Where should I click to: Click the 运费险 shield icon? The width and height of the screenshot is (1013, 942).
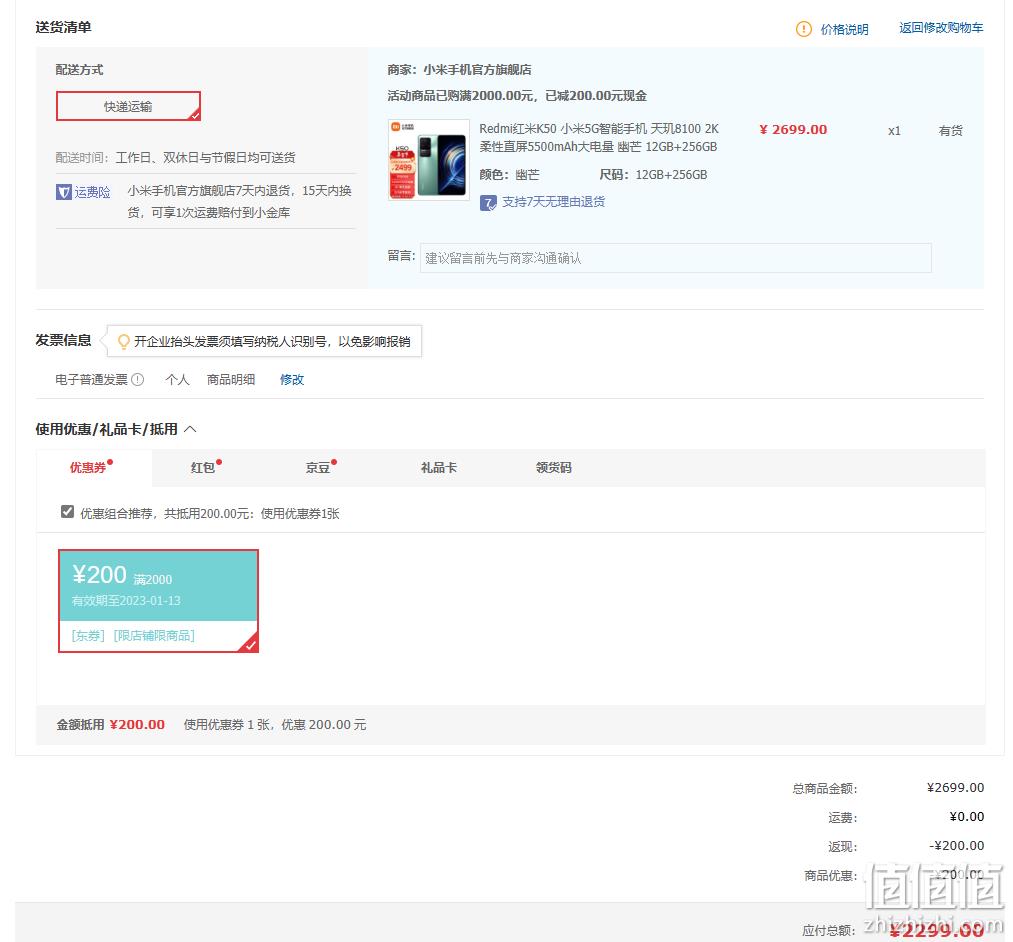(63, 192)
